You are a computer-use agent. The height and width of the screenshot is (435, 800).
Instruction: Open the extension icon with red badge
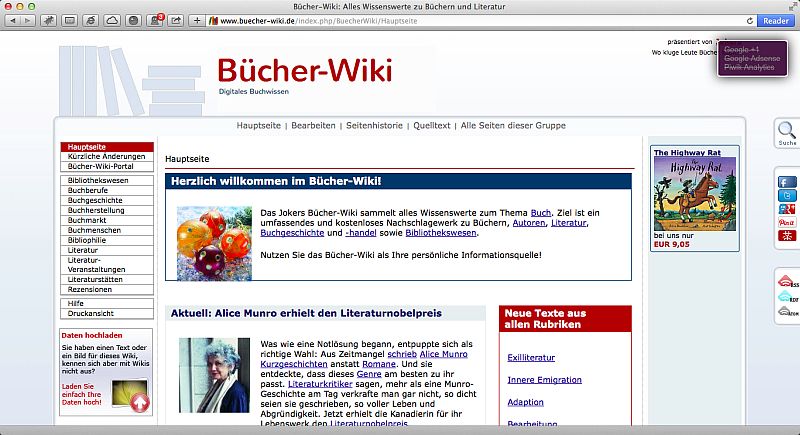click(156, 20)
